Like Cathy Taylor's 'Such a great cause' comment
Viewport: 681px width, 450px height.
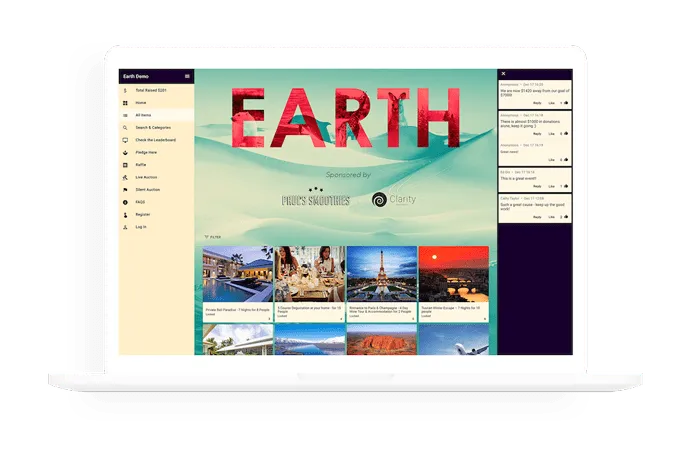click(x=552, y=217)
